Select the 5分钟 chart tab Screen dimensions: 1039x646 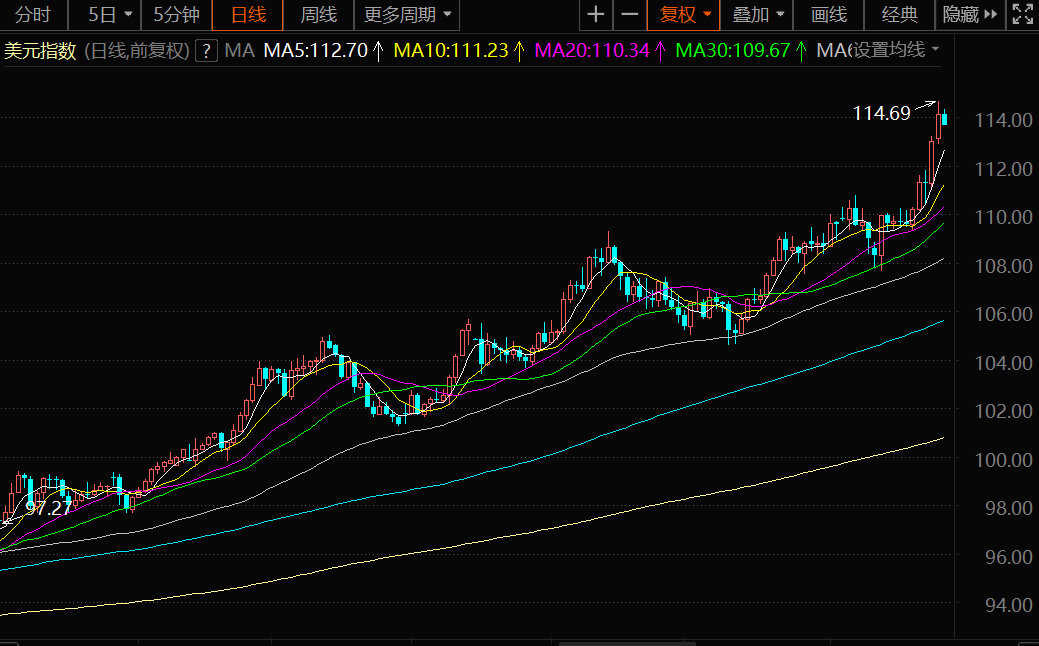coord(176,15)
